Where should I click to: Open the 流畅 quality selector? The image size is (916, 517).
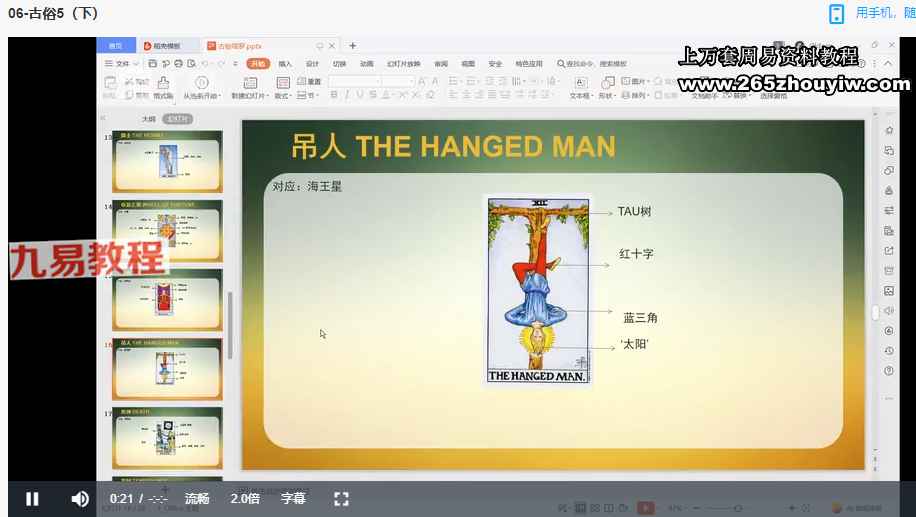pyautogui.click(x=197, y=498)
